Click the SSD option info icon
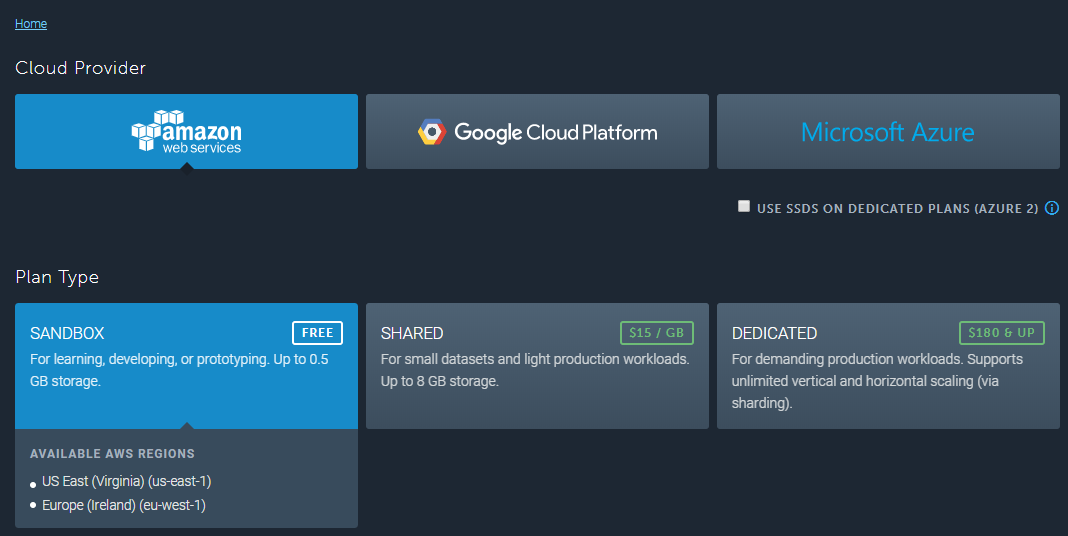 pos(1052,208)
